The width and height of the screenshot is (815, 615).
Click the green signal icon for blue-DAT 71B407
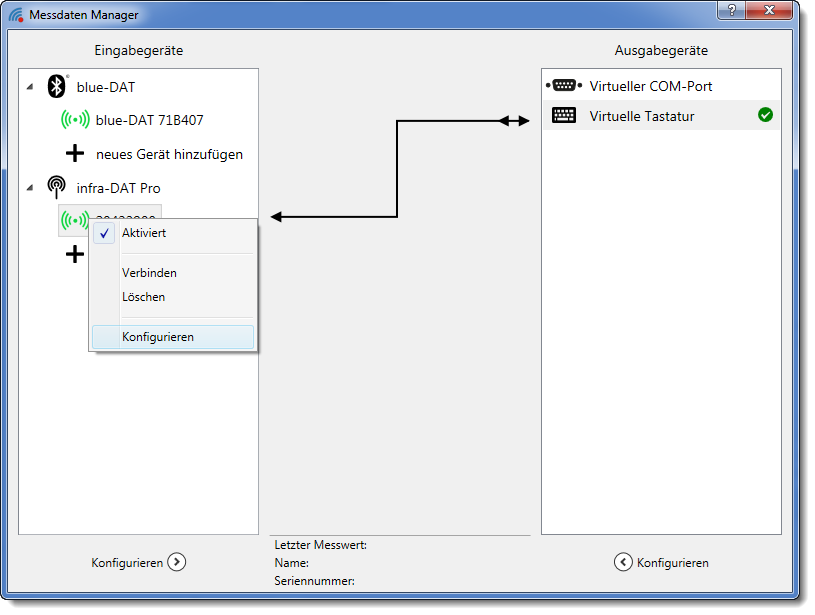(x=75, y=120)
